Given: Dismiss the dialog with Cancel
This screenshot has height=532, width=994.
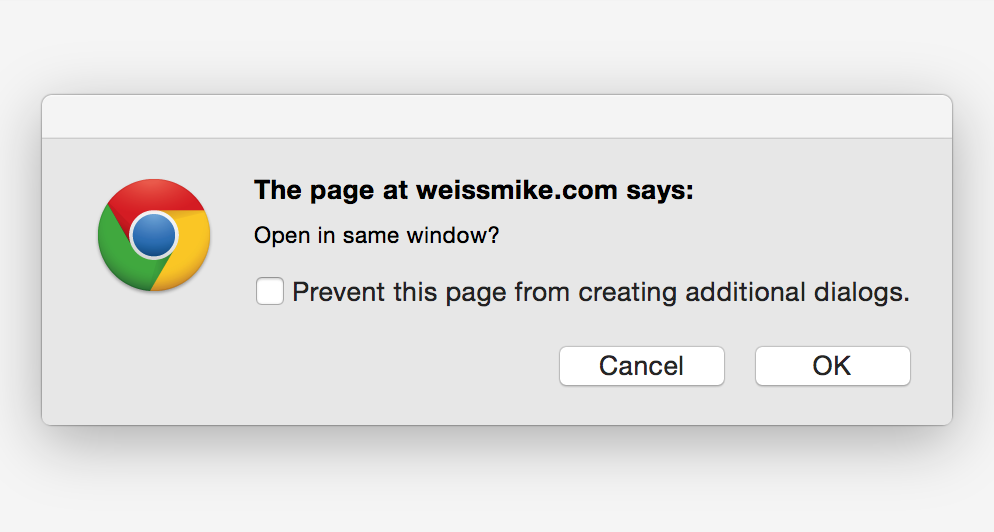Looking at the screenshot, I should (x=641, y=366).
